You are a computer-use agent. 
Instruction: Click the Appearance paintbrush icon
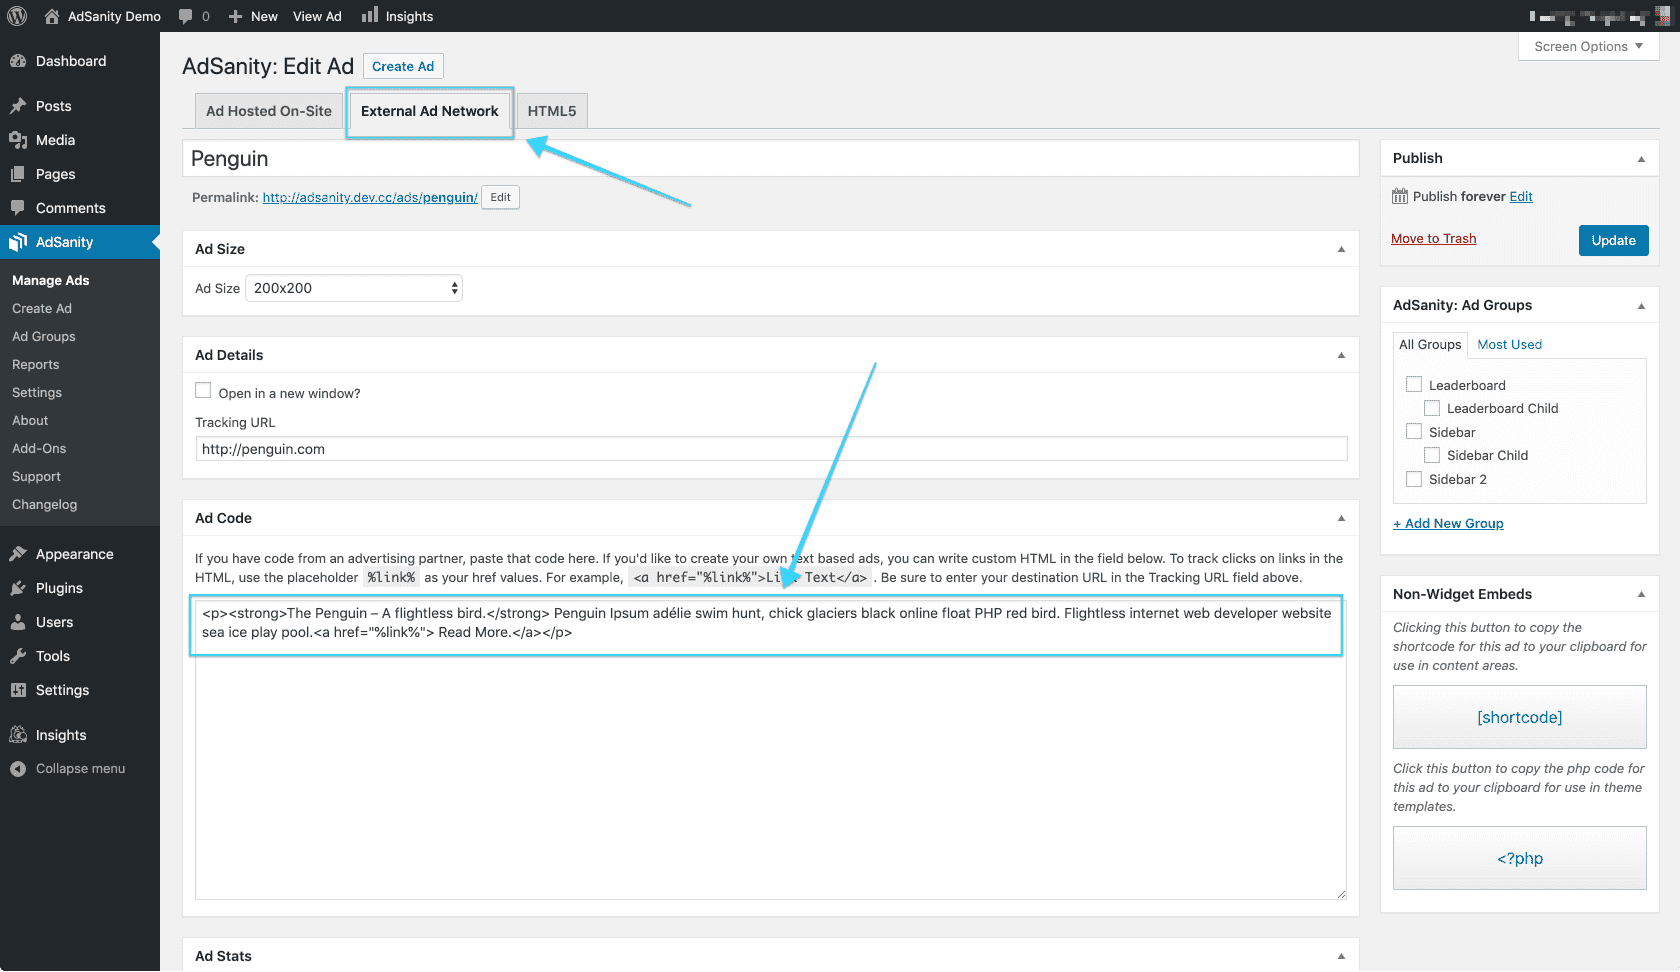(18, 554)
